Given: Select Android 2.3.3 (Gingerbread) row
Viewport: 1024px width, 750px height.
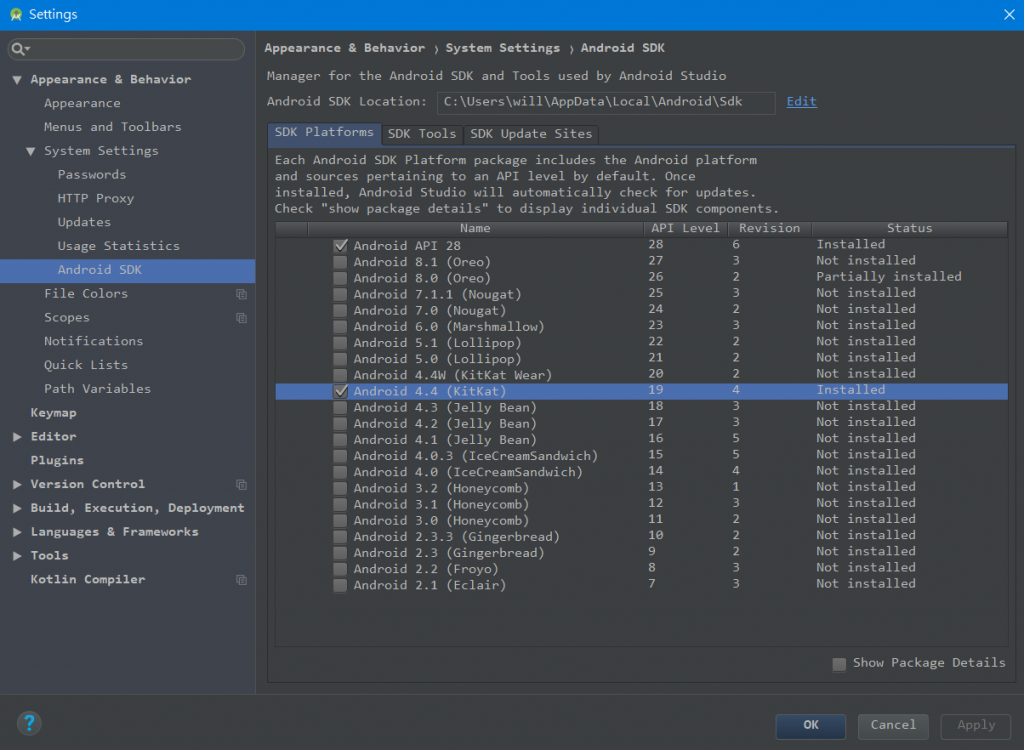Looking at the screenshot, I should pyautogui.click(x=641, y=536).
